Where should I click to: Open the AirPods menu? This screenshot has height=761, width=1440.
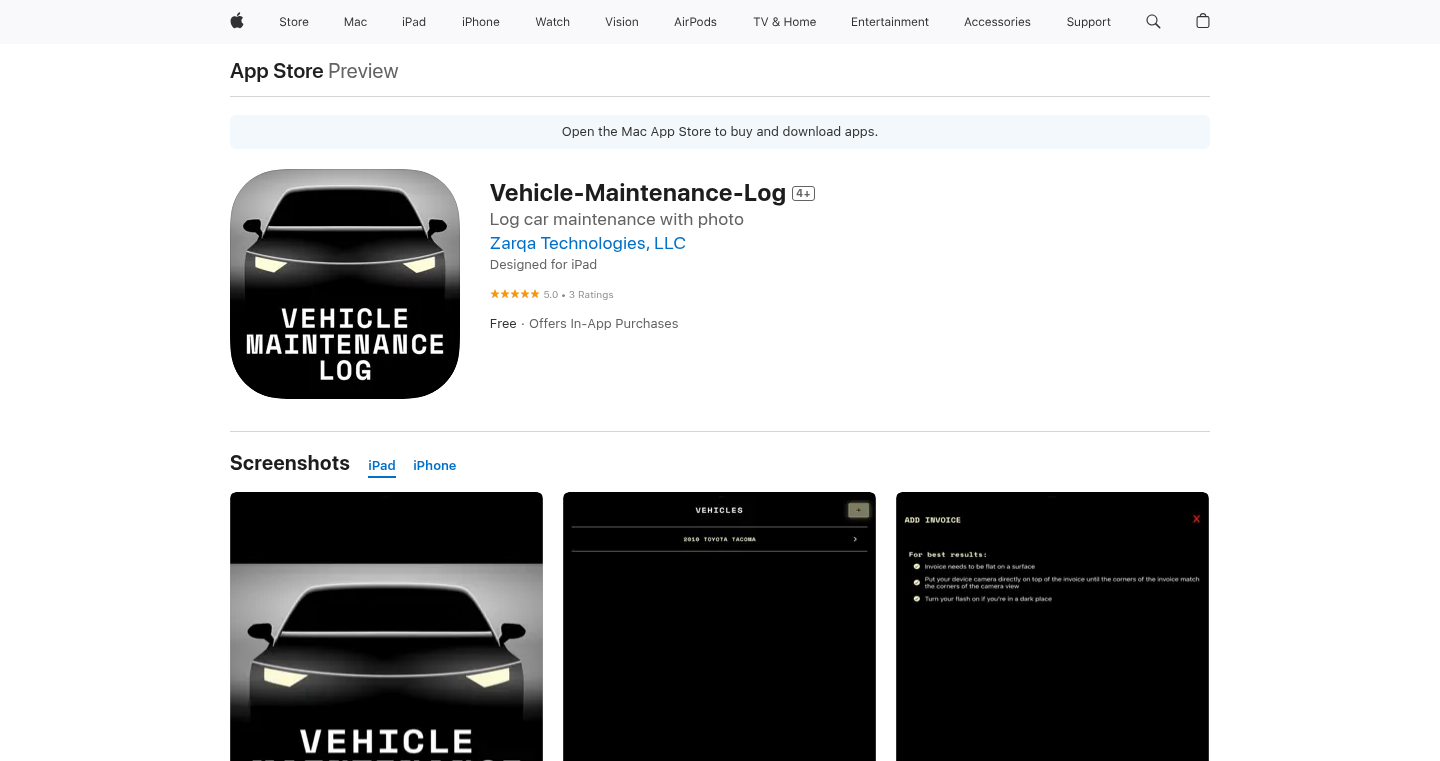click(695, 22)
